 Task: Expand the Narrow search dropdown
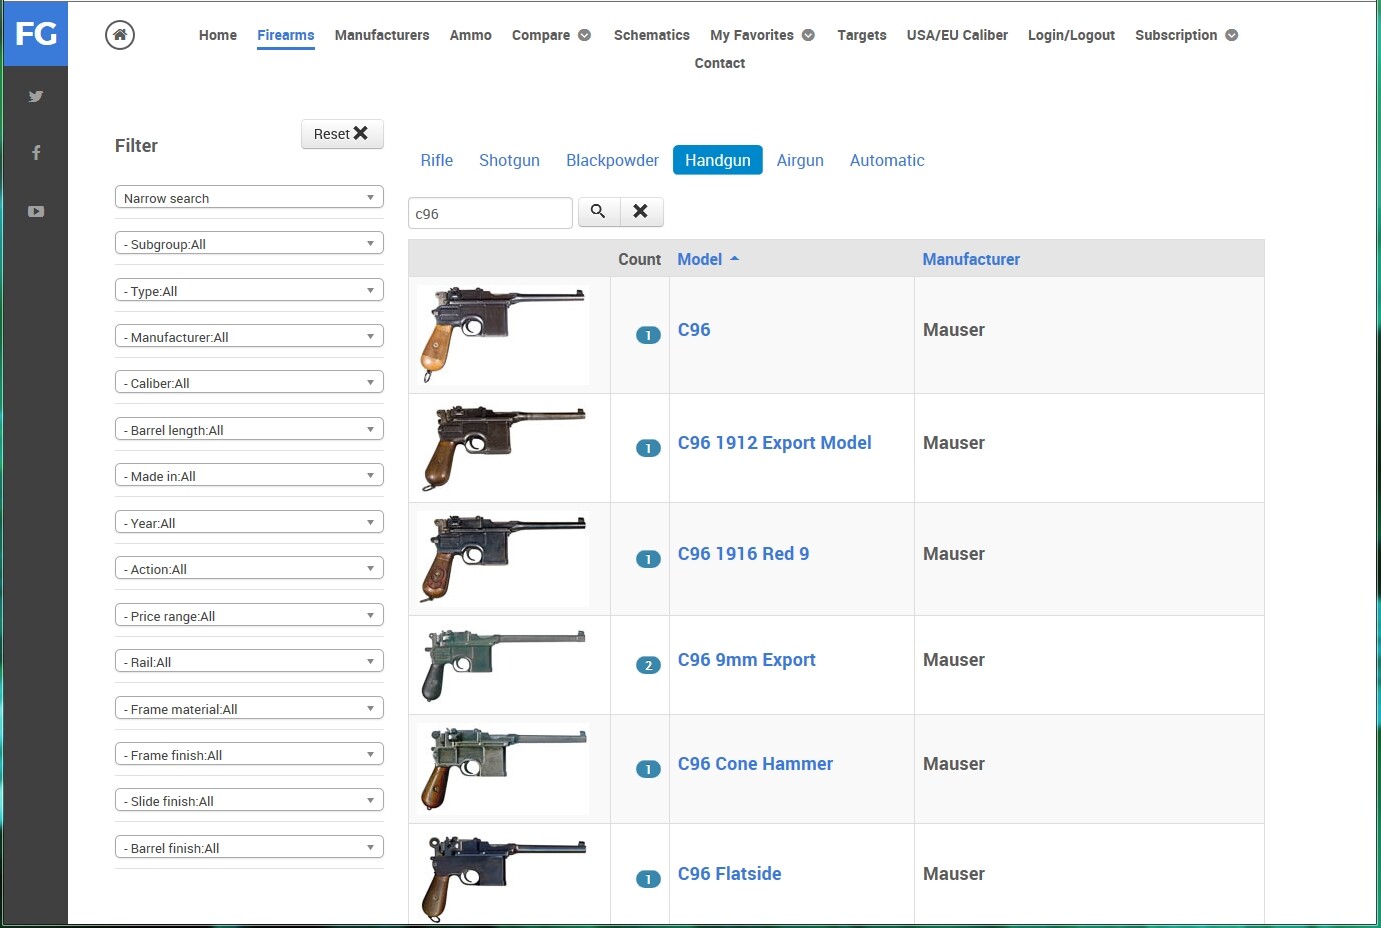[249, 198]
